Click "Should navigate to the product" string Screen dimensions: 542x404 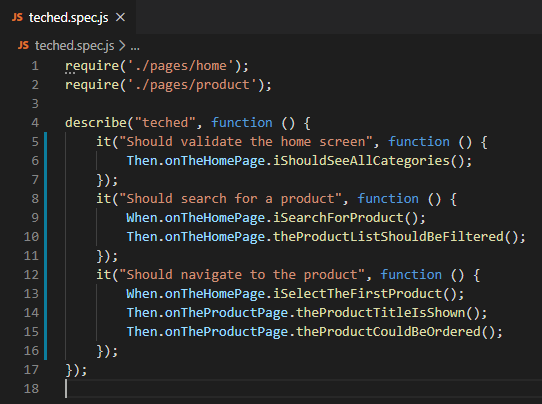coord(242,275)
